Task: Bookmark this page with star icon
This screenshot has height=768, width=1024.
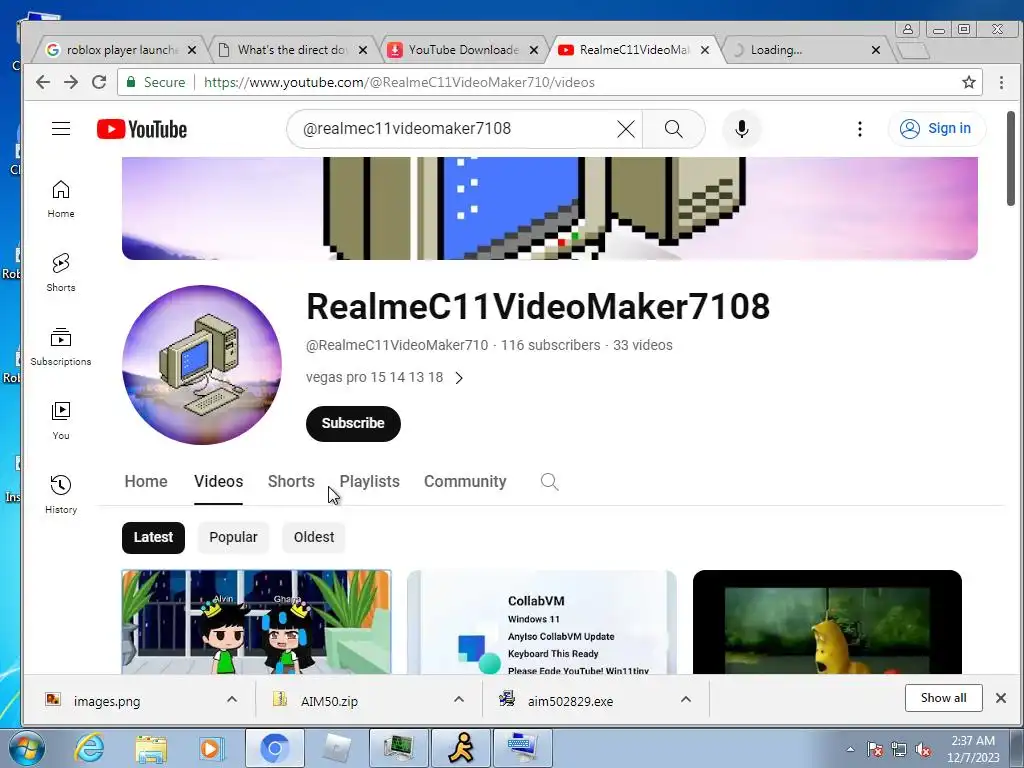Action: [968, 82]
